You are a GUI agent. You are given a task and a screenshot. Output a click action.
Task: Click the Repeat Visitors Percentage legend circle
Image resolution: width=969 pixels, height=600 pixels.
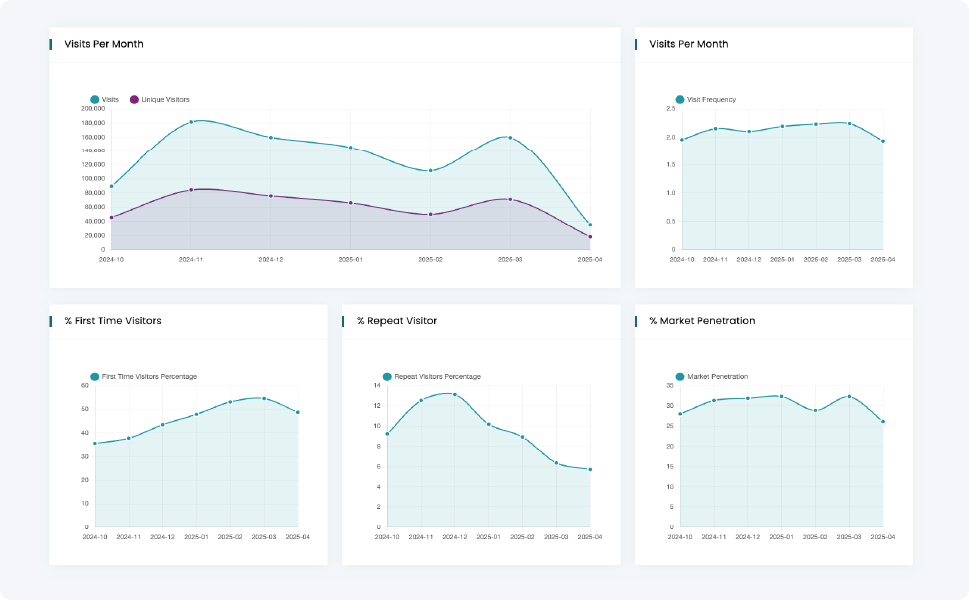click(387, 377)
